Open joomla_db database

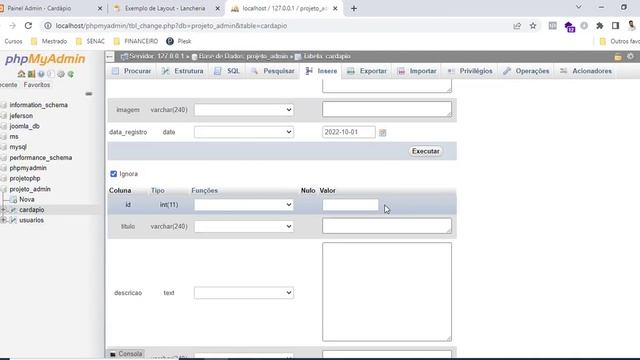coord(24,126)
